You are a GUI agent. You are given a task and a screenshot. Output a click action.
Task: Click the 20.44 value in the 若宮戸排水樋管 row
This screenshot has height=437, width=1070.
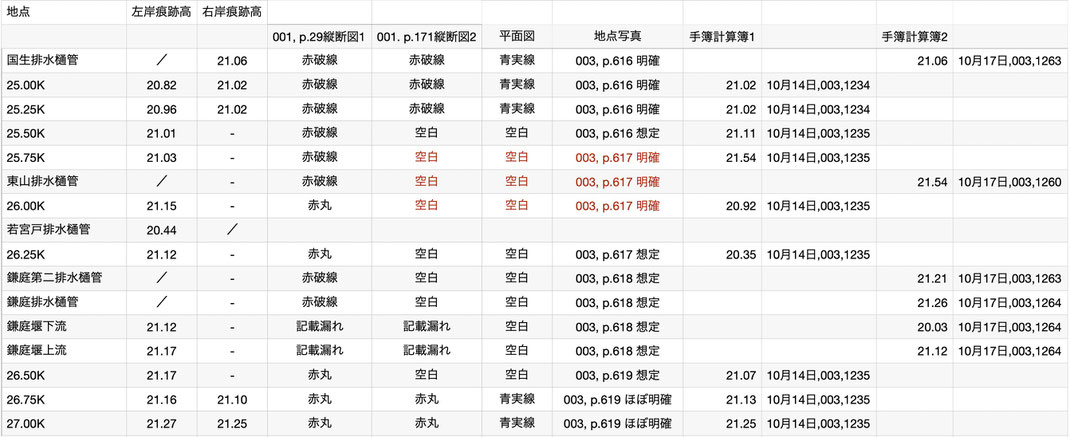[x=162, y=230]
